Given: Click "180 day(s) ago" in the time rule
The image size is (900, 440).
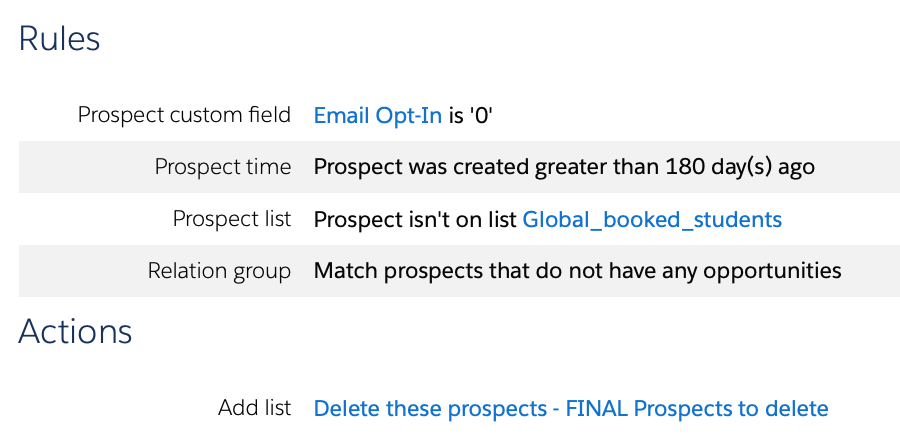Looking at the screenshot, I should (740, 167).
